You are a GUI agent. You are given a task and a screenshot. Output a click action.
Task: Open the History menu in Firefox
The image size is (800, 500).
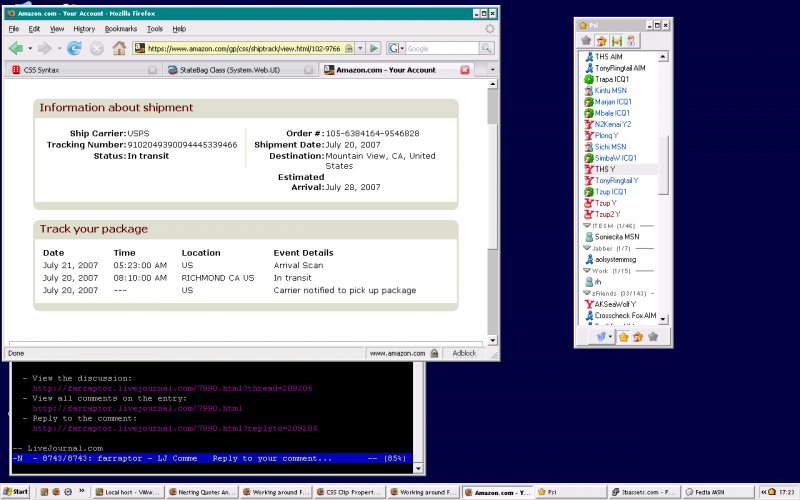click(84, 29)
